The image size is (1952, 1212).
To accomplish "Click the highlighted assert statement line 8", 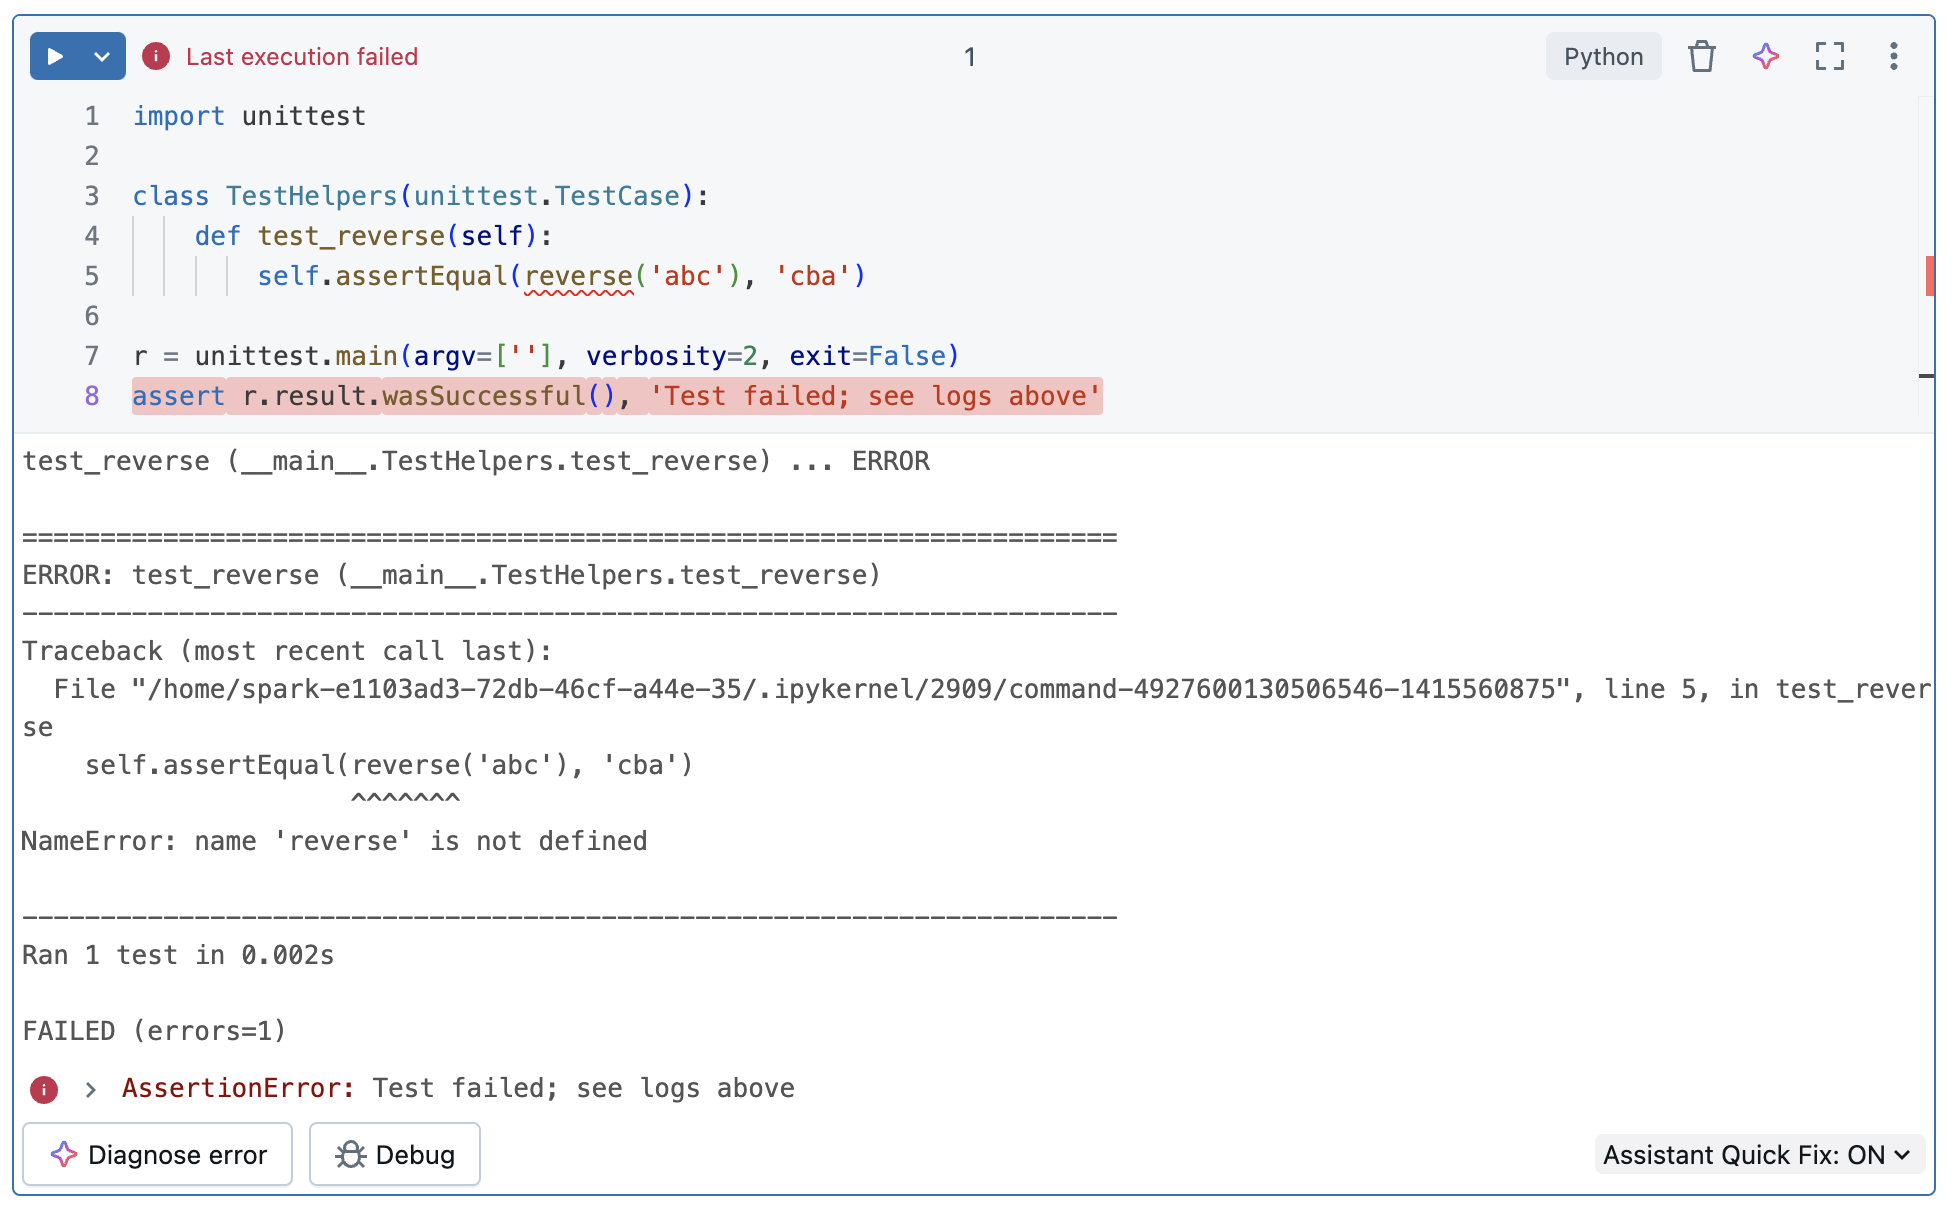I will [616, 396].
